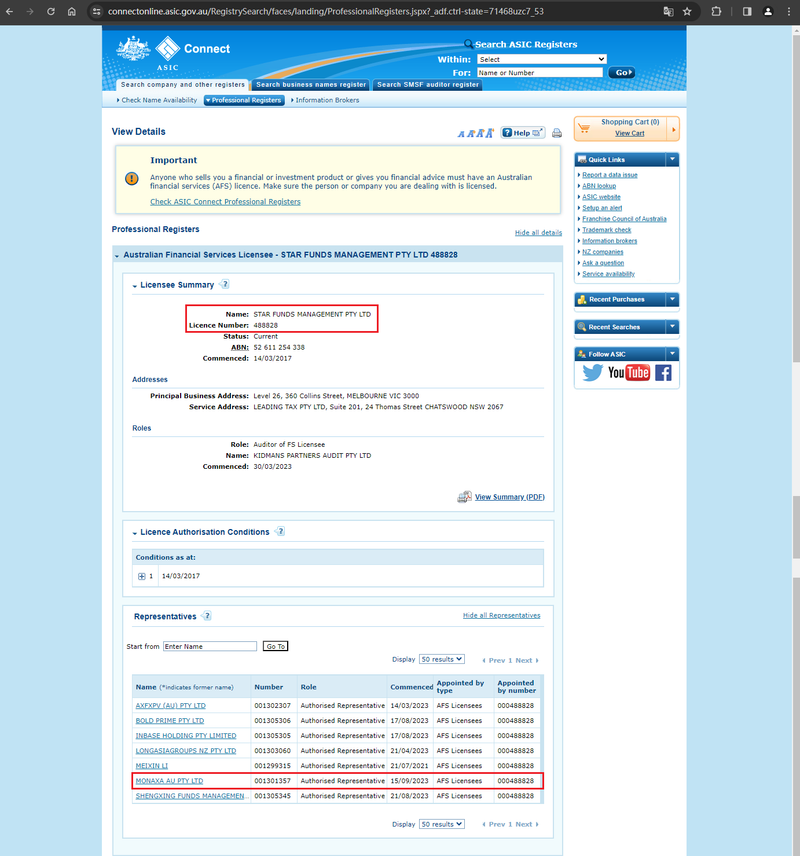Open Report a data issue link
800x856 pixels.
point(609,175)
